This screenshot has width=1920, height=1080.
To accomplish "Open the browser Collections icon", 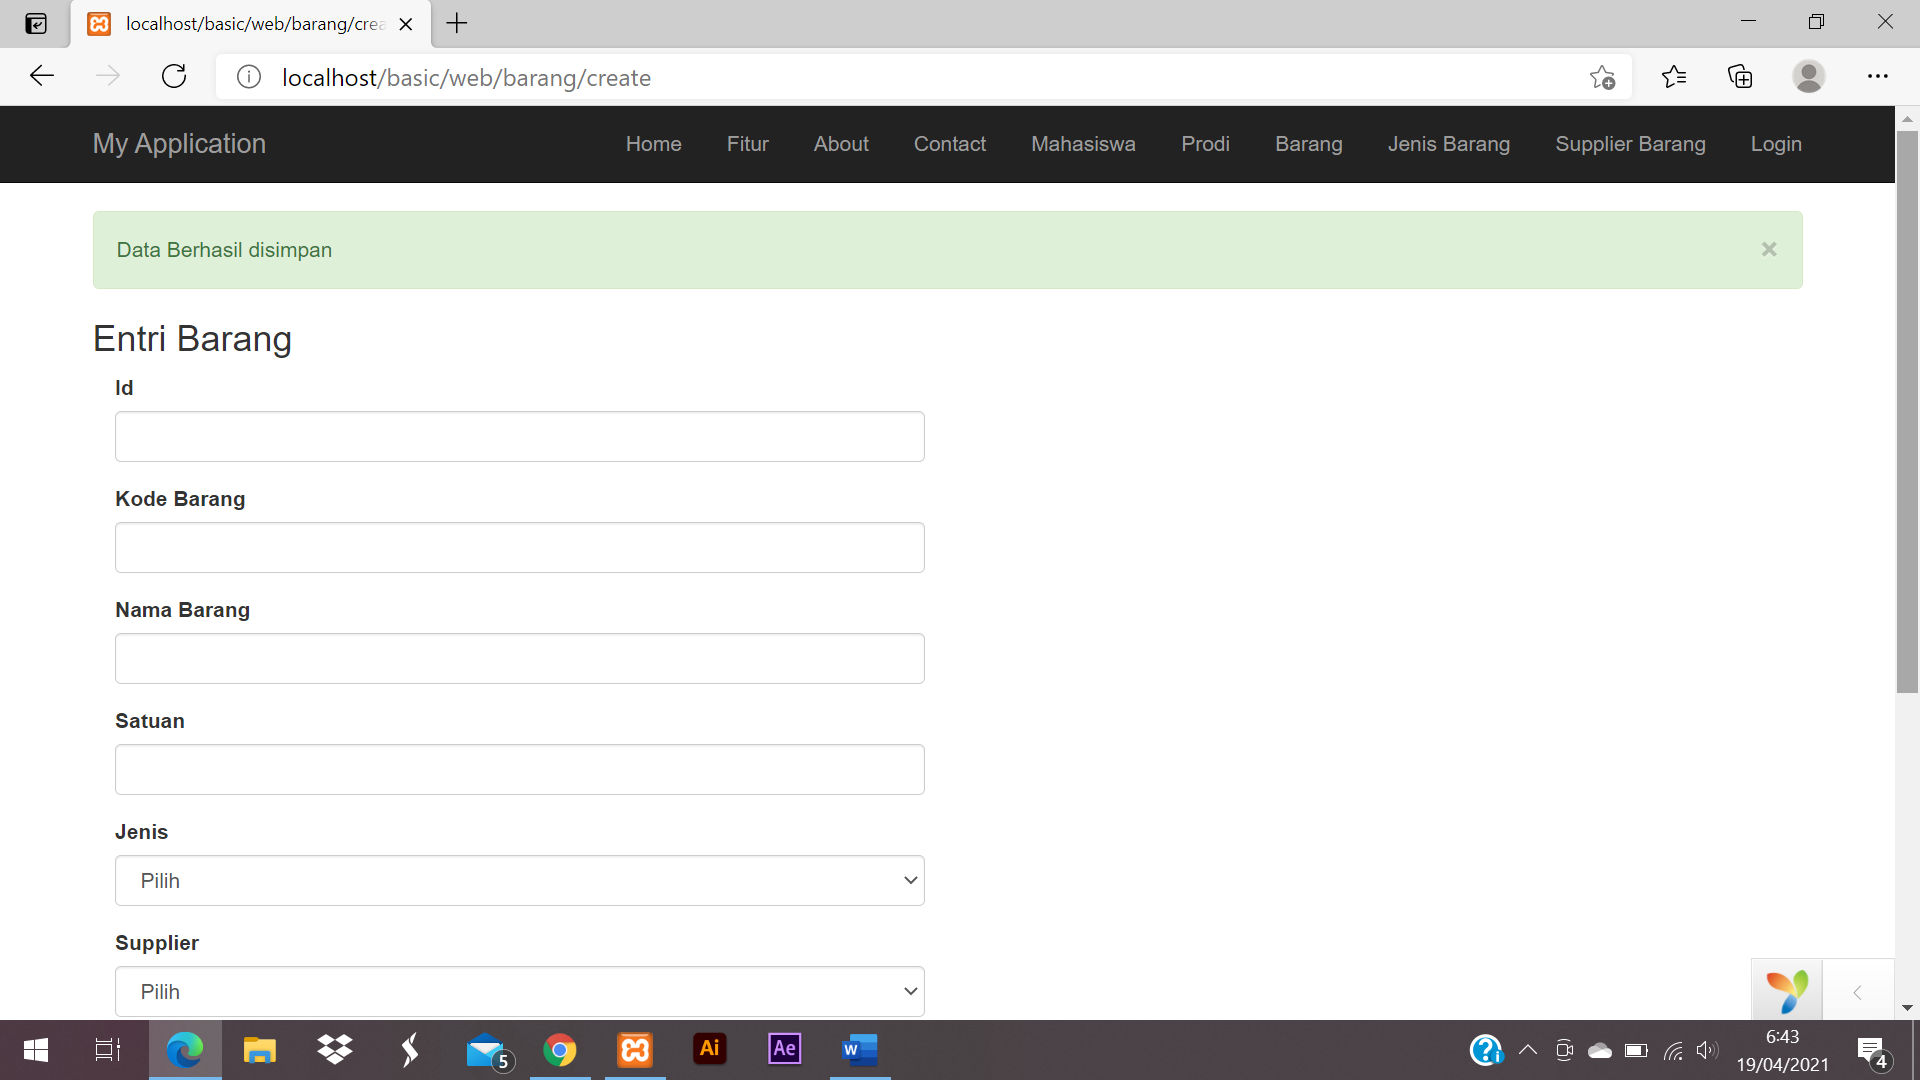I will (1740, 77).
